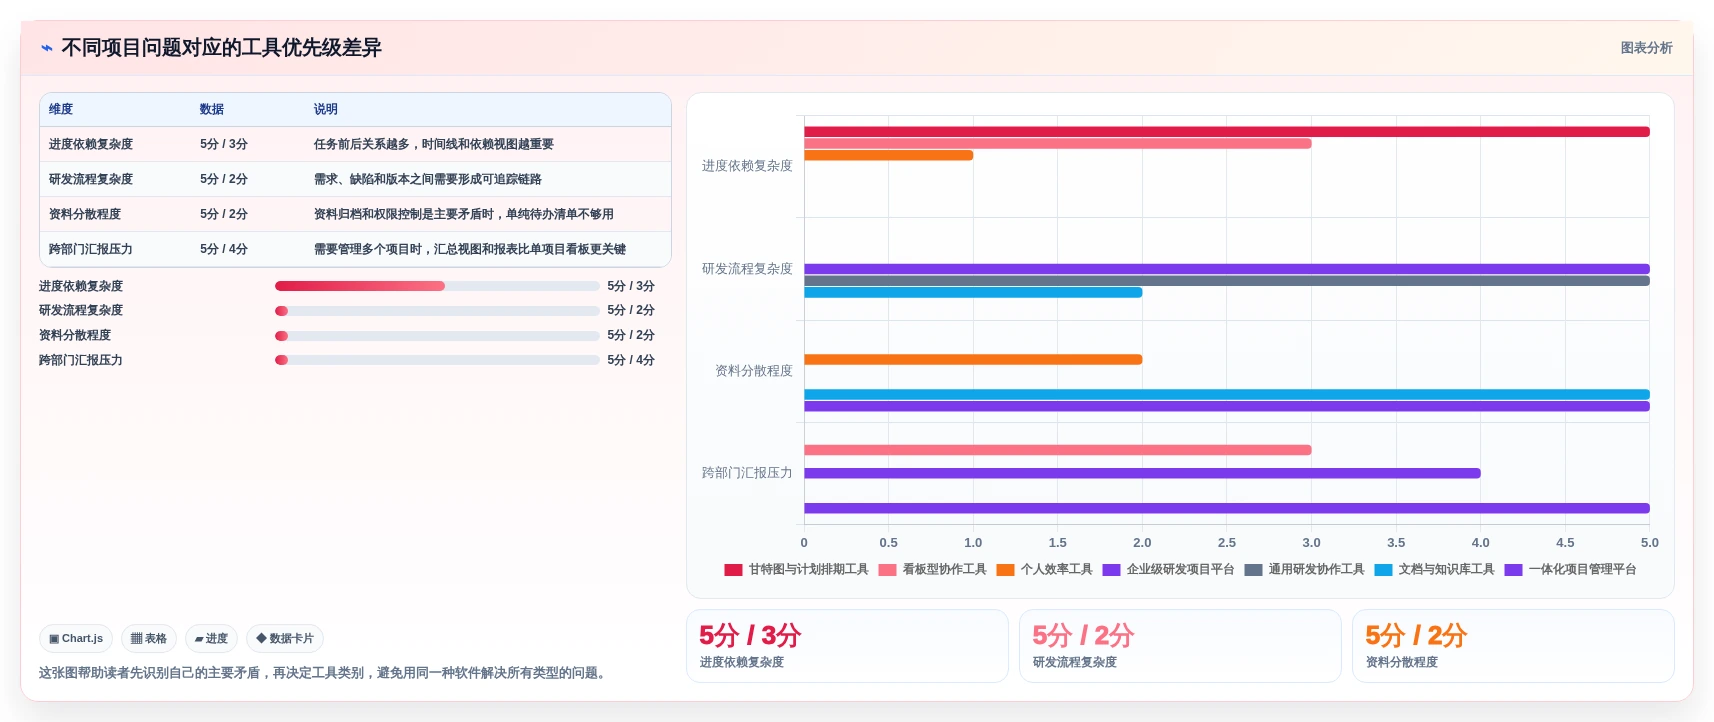Click the gray bar in 研发流程复杂度 chart group
The width and height of the screenshot is (1714, 722).
point(1226,281)
